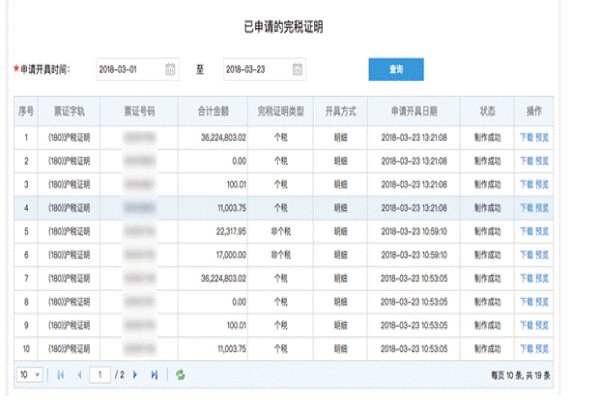Click 预览 link in row 7
600x400 pixels.
542,278
